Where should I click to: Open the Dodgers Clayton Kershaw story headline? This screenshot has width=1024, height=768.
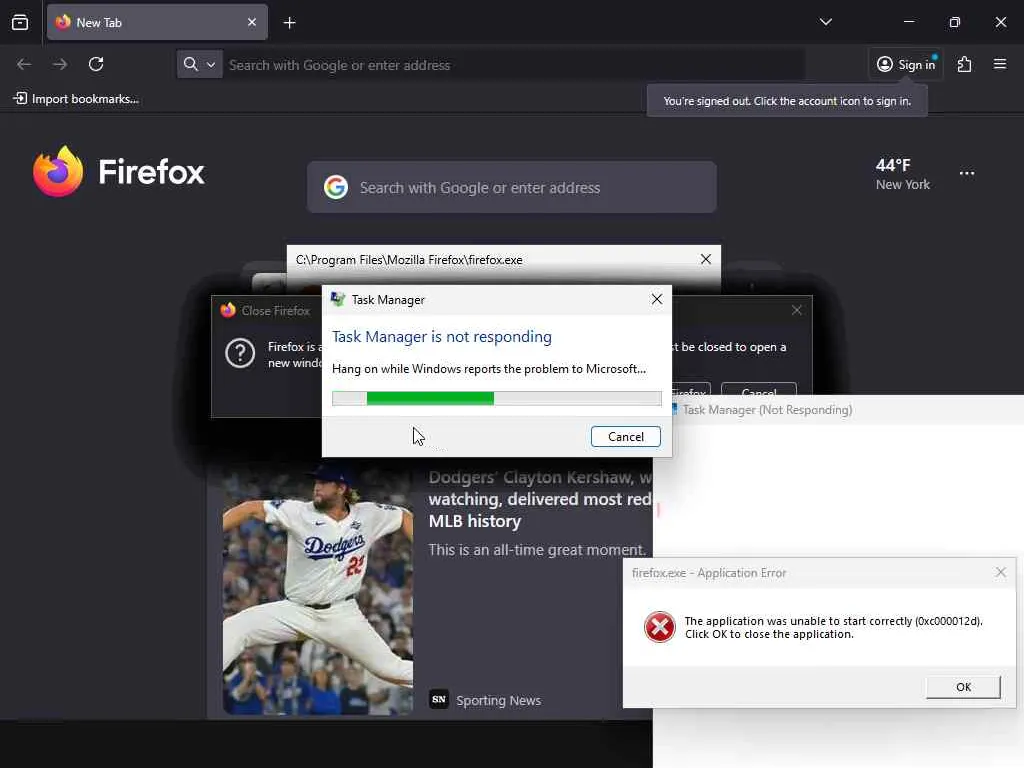(540, 499)
